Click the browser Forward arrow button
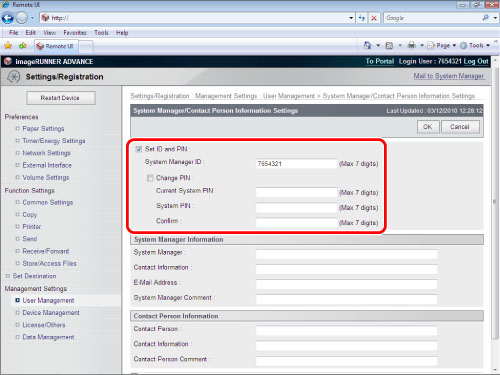500x375 pixels. pyautogui.click(x=22, y=18)
